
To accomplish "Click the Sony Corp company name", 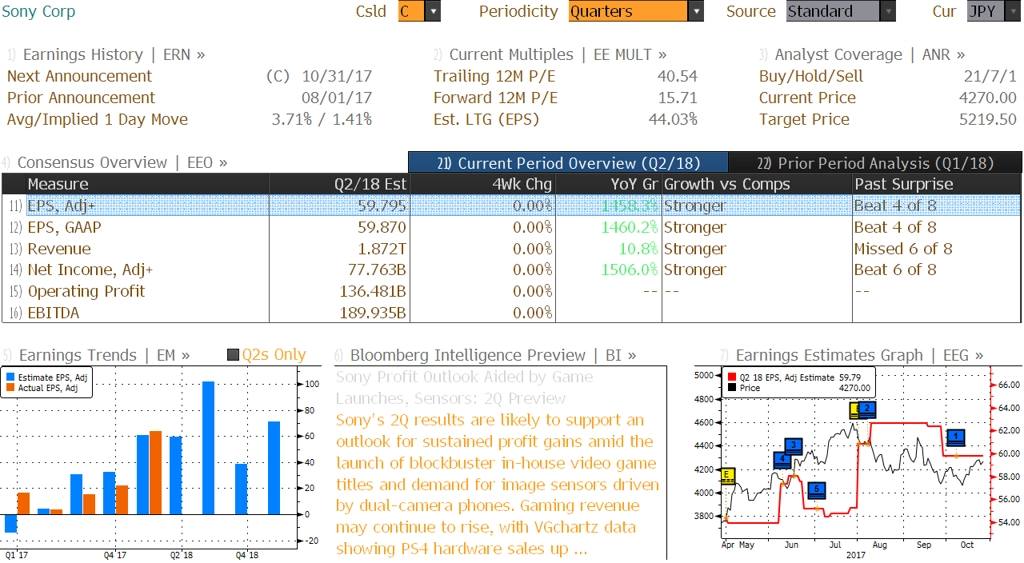I will (39, 11).
